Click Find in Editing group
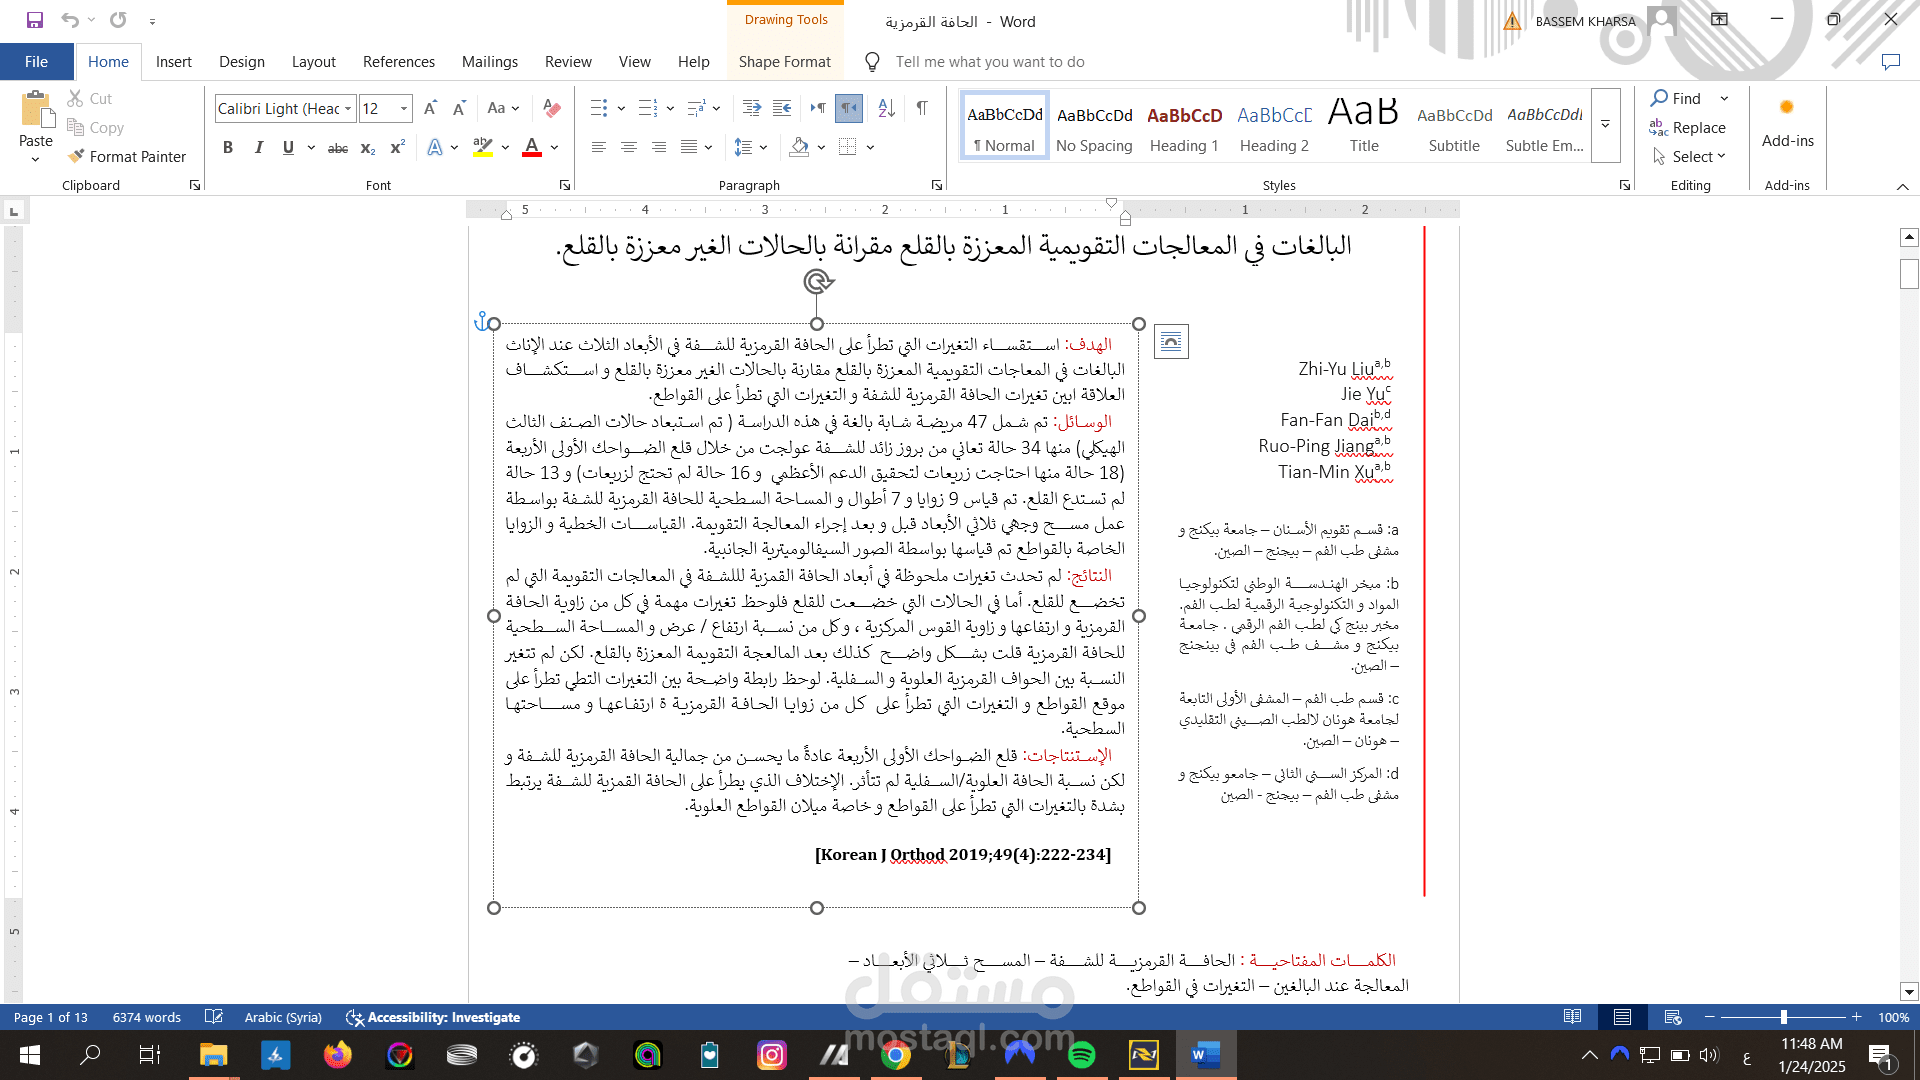 tap(1676, 98)
